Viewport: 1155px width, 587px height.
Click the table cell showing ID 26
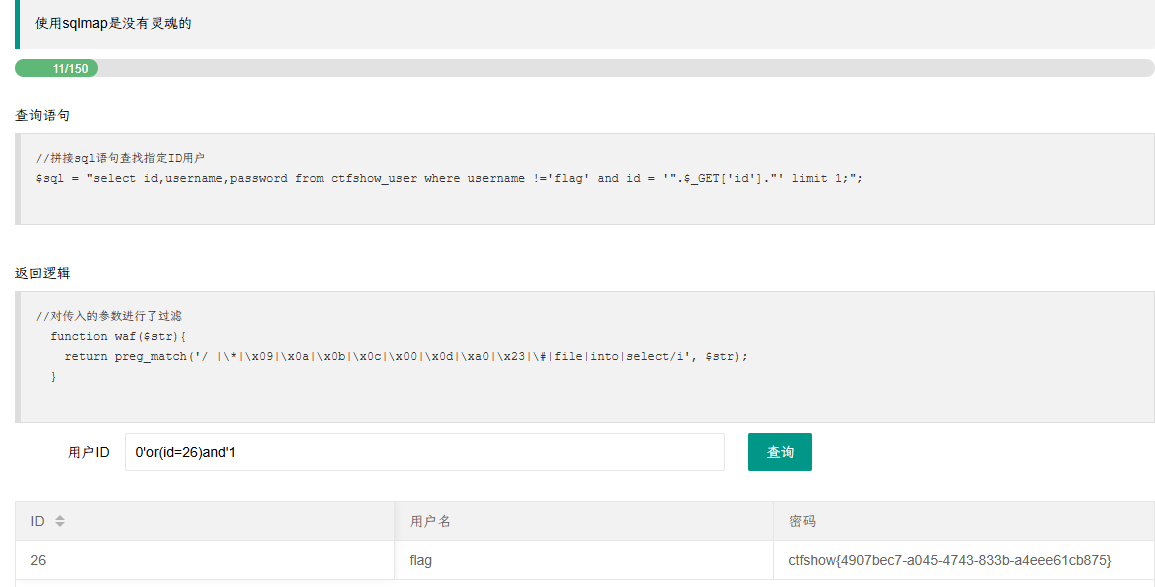click(x=205, y=560)
